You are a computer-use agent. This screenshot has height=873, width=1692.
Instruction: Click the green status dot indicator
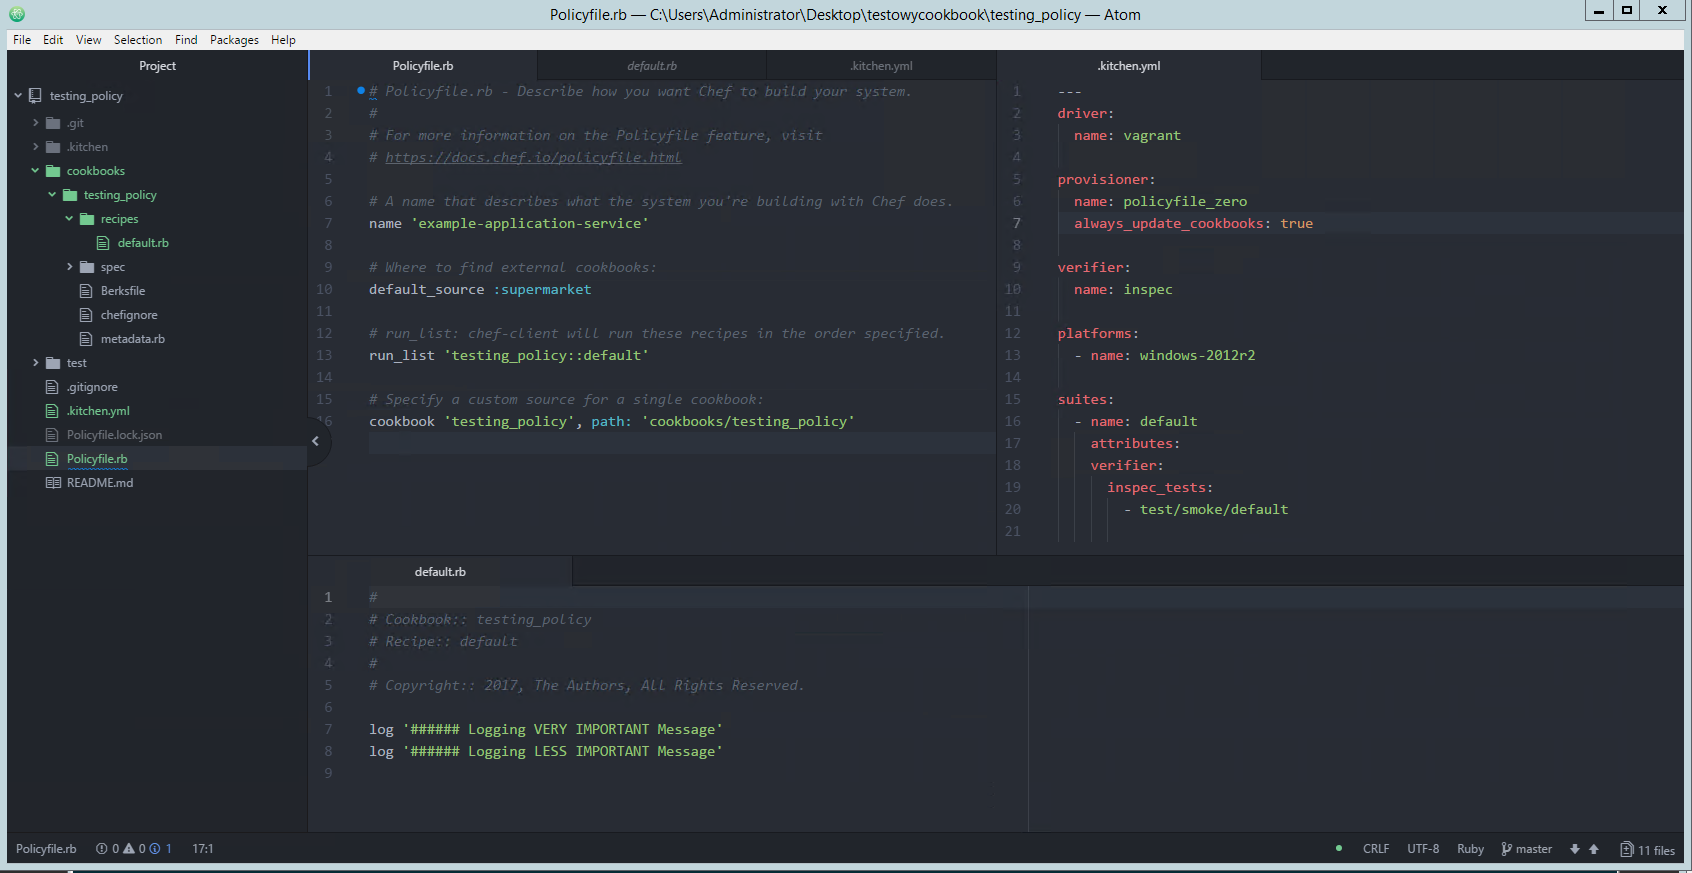coord(1339,848)
